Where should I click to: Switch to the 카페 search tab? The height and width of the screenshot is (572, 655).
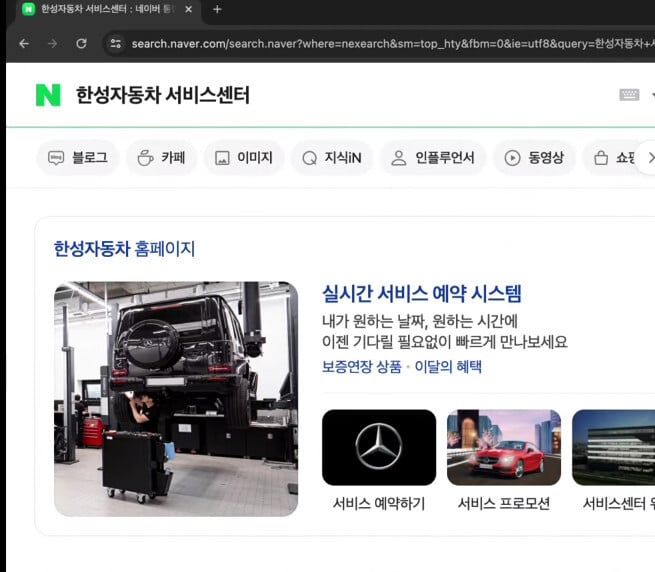click(x=161, y=158)
